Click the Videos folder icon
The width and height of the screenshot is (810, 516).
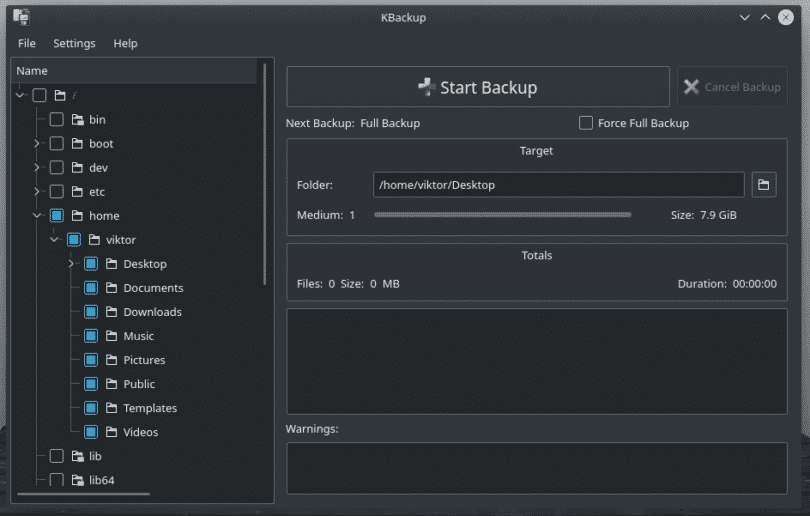pos(112,432)
